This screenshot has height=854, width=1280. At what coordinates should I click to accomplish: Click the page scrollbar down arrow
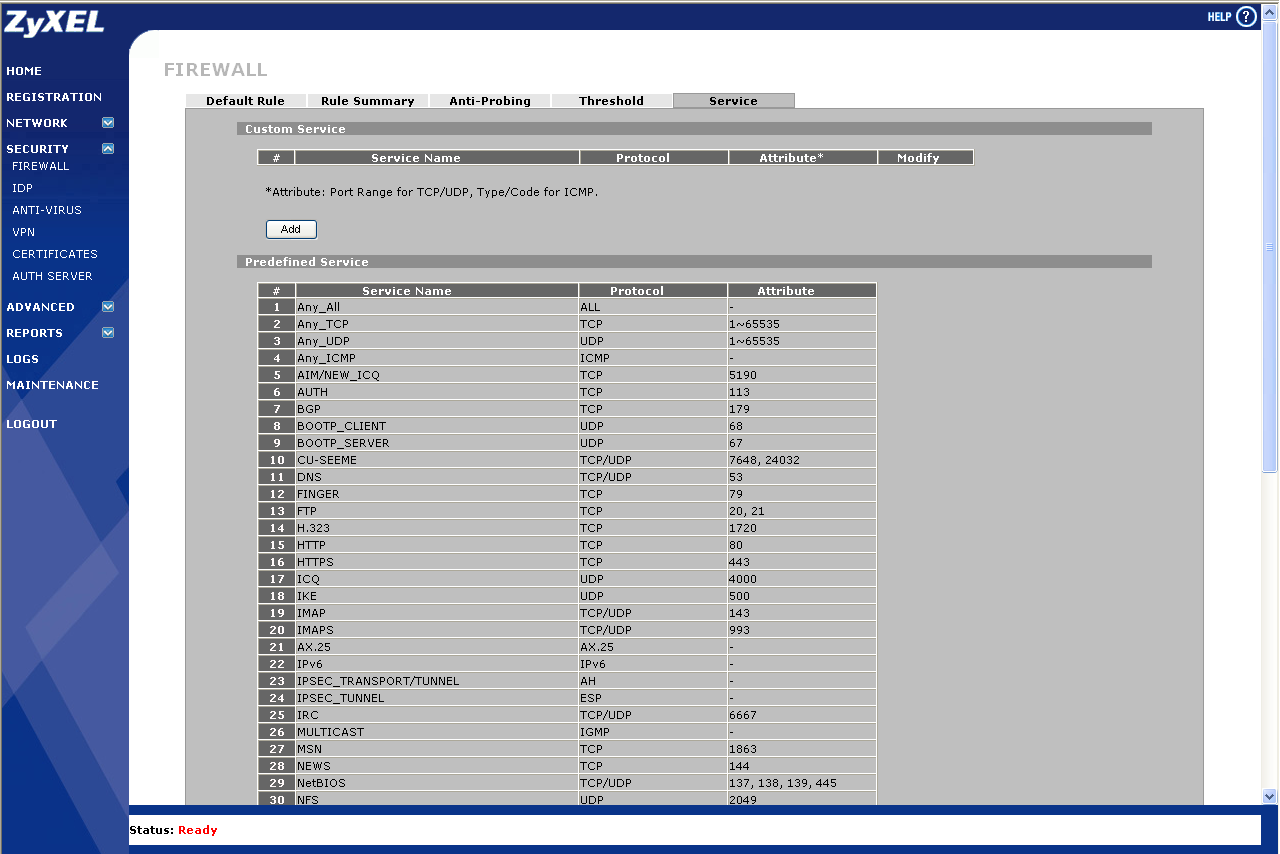[x=1270, y=797]
